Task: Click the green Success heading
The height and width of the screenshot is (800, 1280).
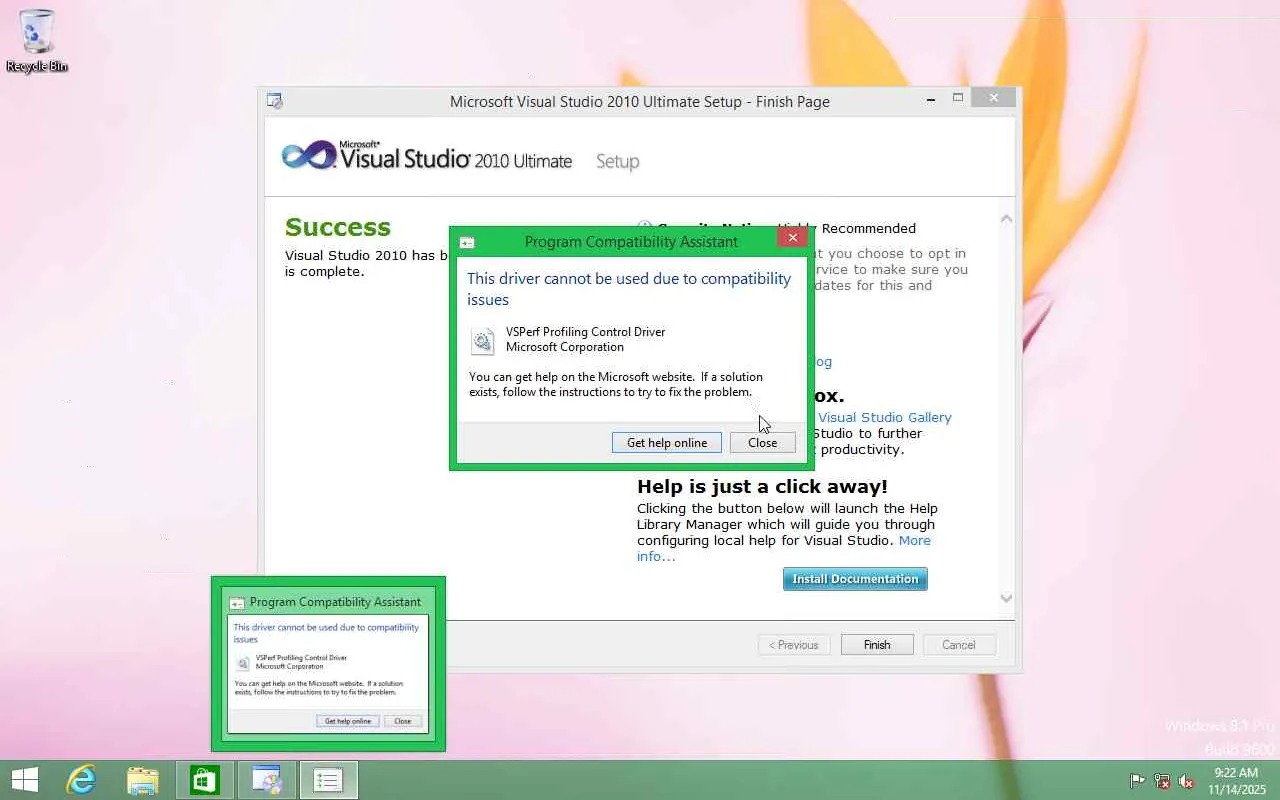Action: coord(338,227)
